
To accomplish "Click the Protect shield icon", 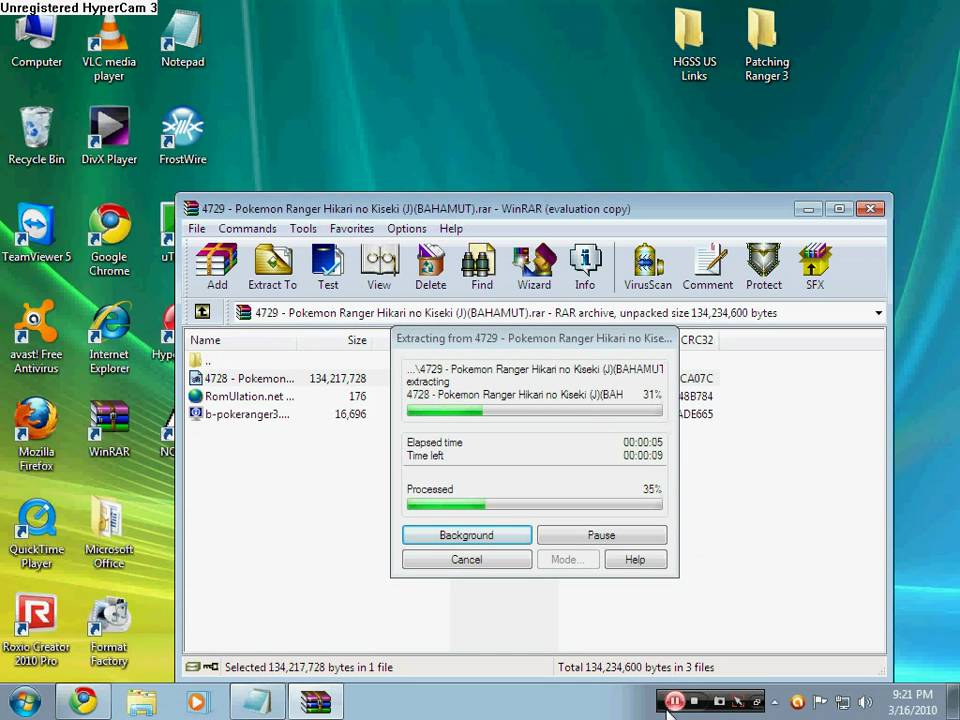I will click(763, 266).
